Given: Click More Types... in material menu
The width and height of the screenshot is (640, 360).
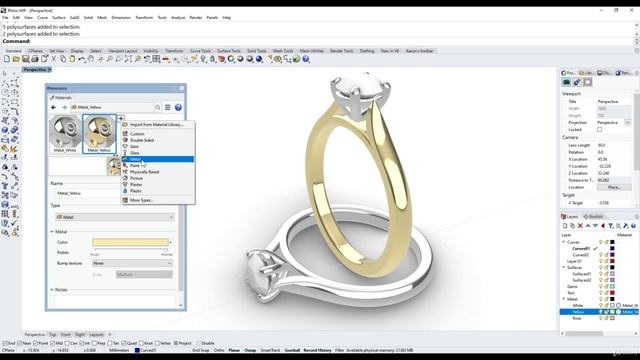Looking at the screenshot, I should (158, 200).
